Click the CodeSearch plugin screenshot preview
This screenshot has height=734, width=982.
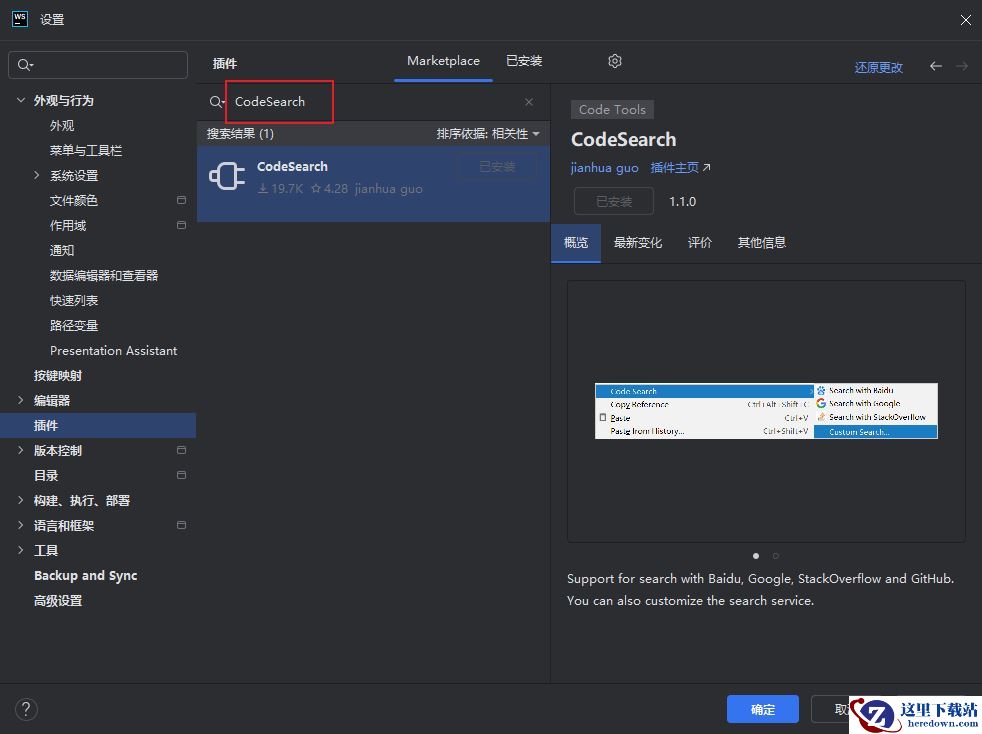766,411
